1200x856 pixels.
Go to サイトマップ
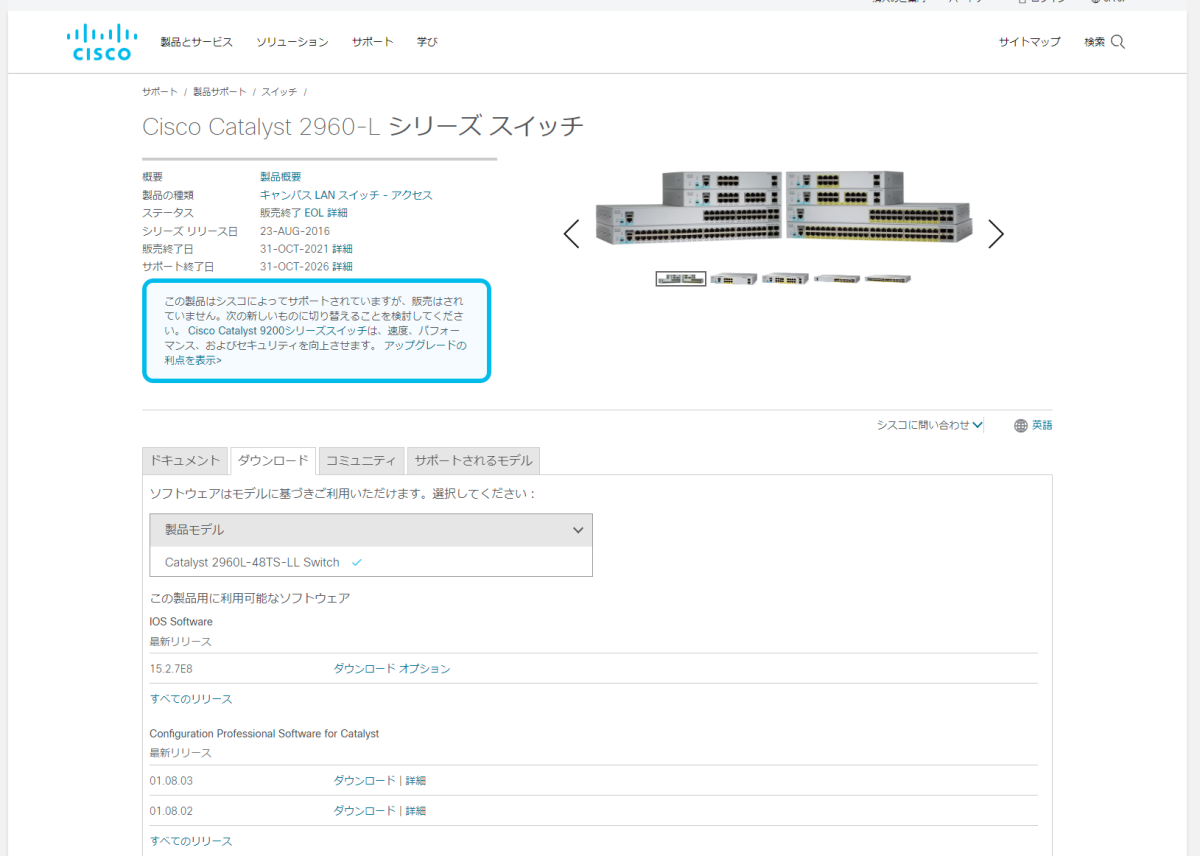point(1029,42)
